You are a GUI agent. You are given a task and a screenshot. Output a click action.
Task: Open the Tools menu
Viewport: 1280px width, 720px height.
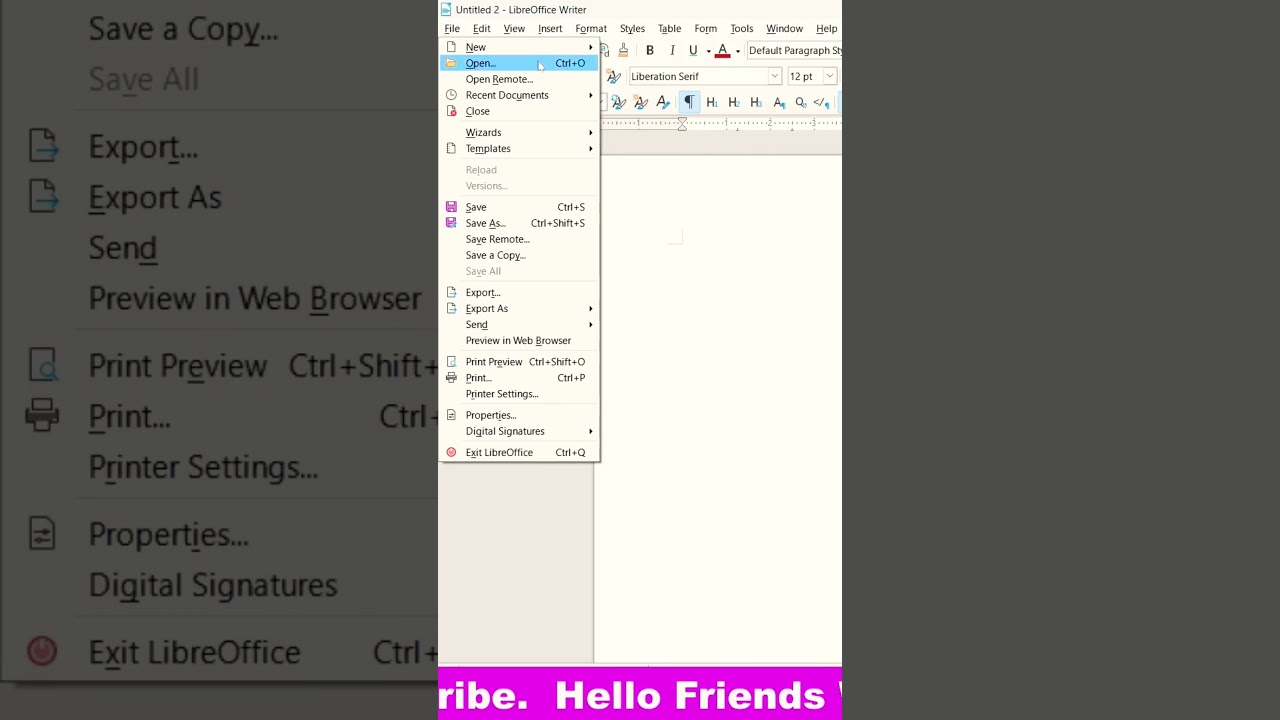pyautogui.click(x=742, y=29)
